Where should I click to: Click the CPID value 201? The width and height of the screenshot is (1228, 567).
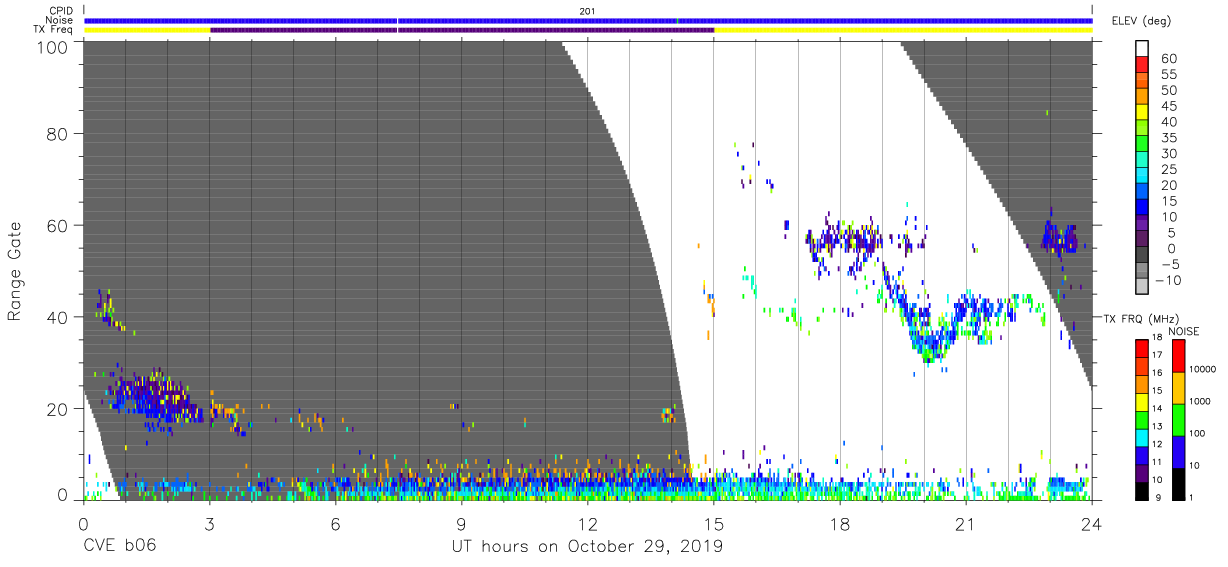tap(587, 11)
